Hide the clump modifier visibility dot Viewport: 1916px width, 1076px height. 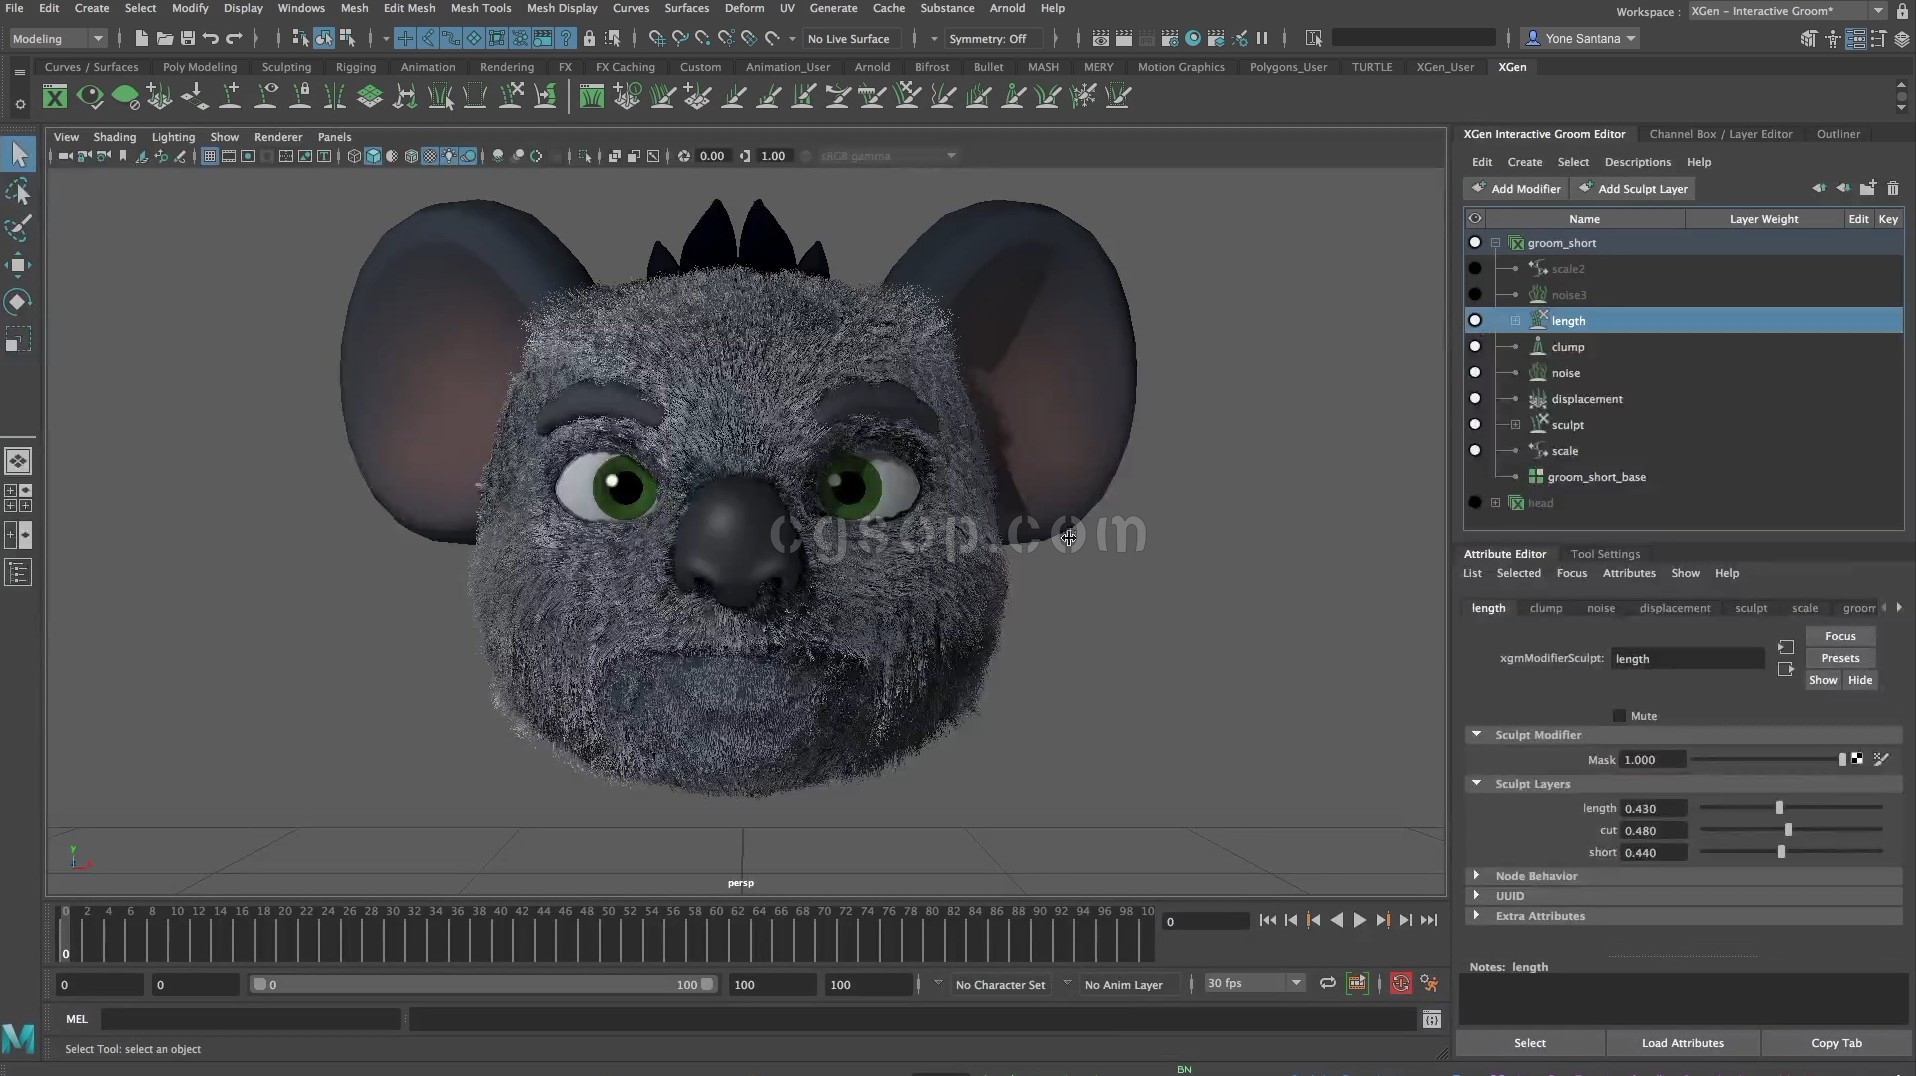pos(1475,347)
